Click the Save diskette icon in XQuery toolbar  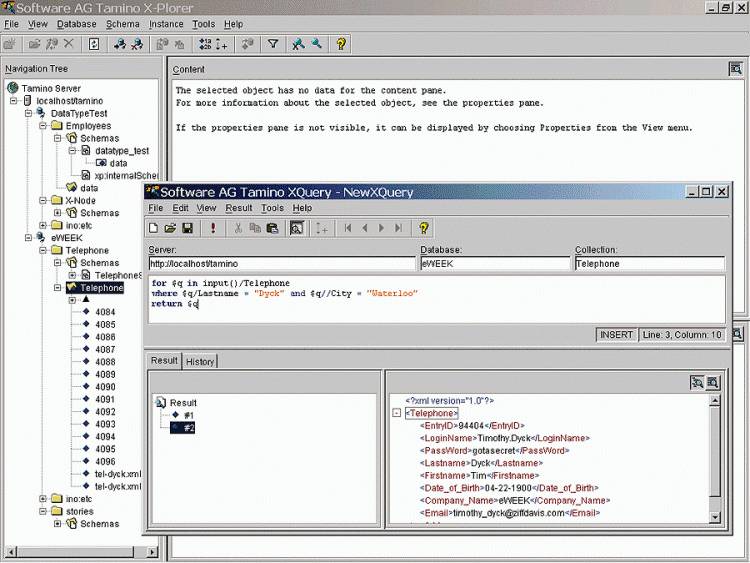point(188,228)
